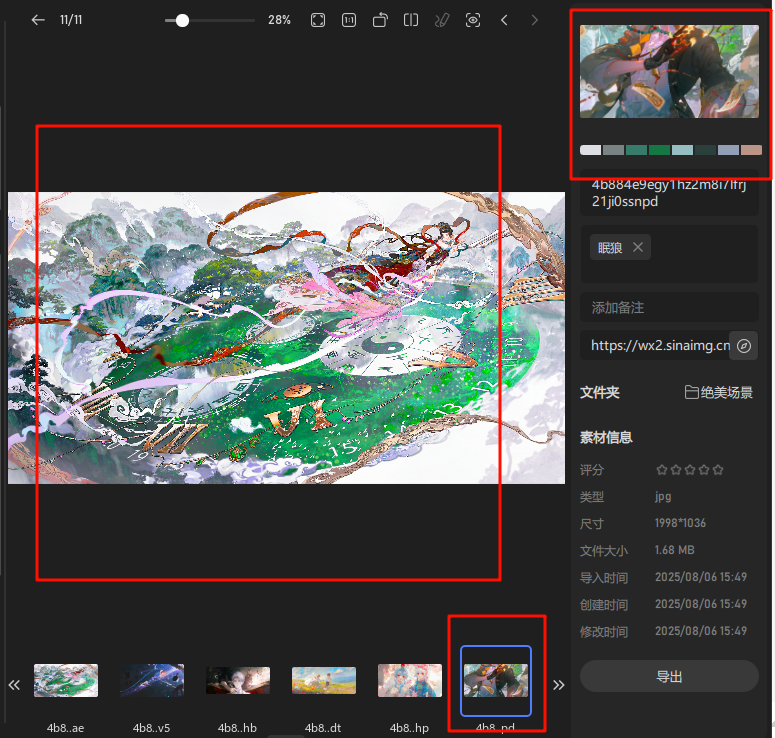Rotate the image with the rotate icon
The width and height of the screenshot is (775, 738).
[380, 20]
